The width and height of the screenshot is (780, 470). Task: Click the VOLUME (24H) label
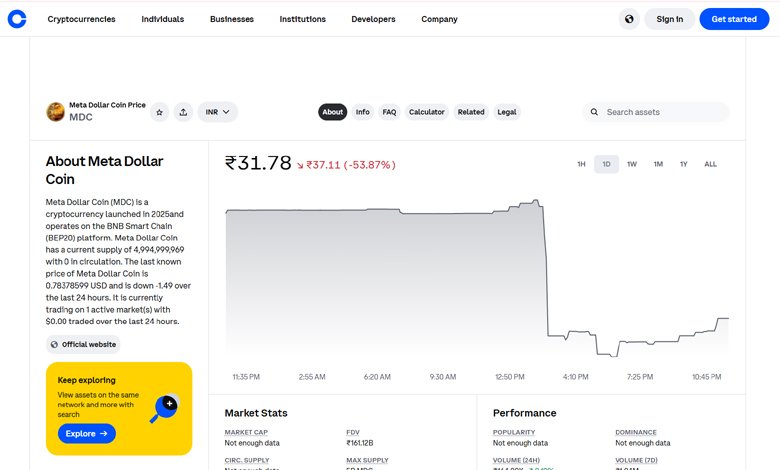click(516, 460)
